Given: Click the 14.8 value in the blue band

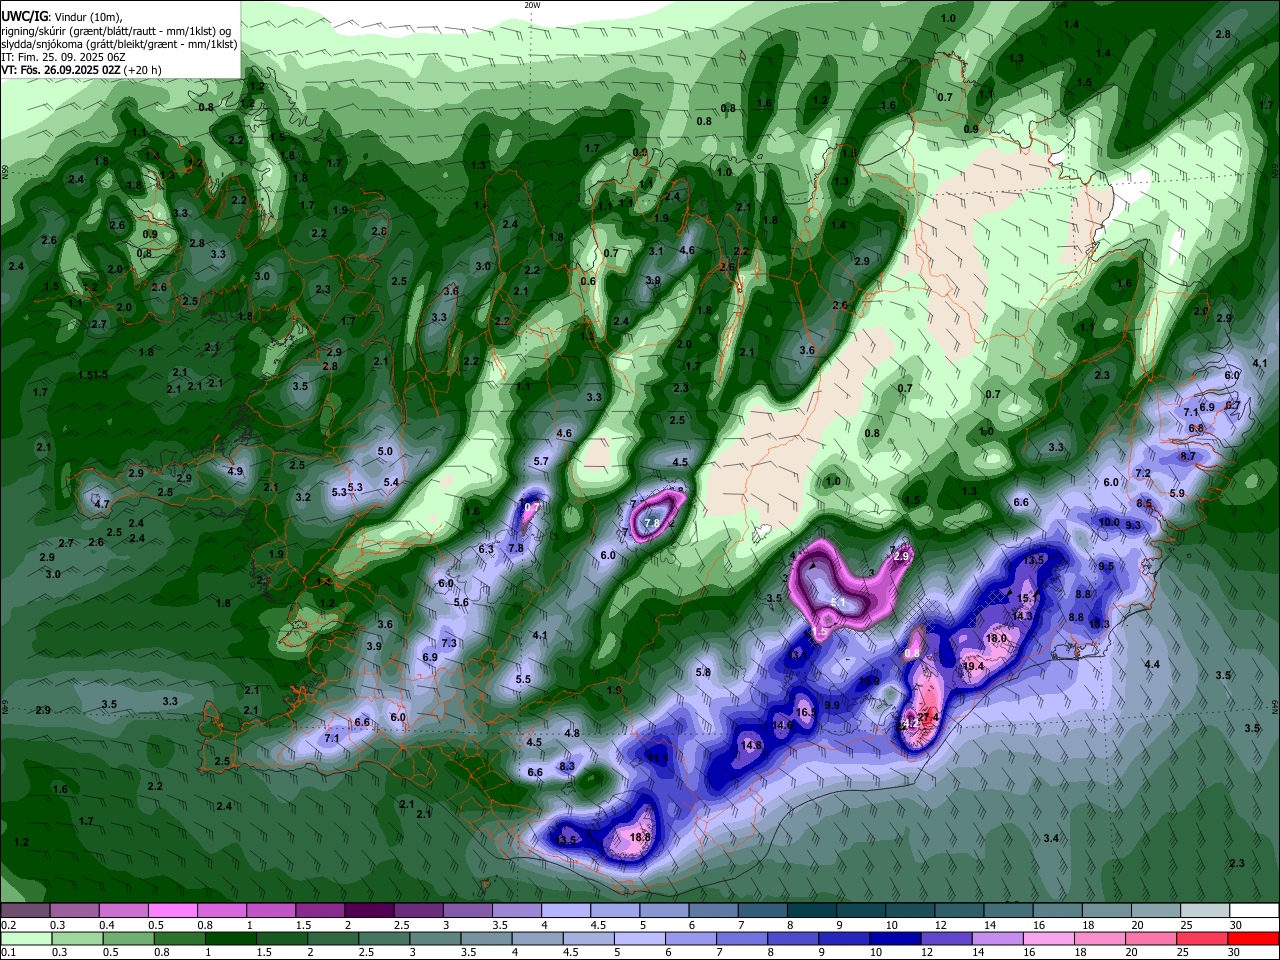Looking at the screenshot, I should click(x=751, y=745).
